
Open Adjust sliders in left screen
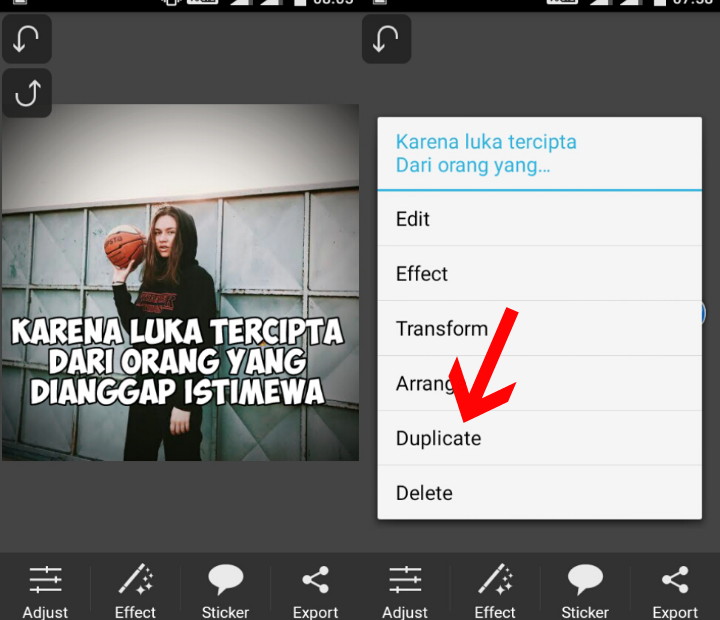pos(45,592)
